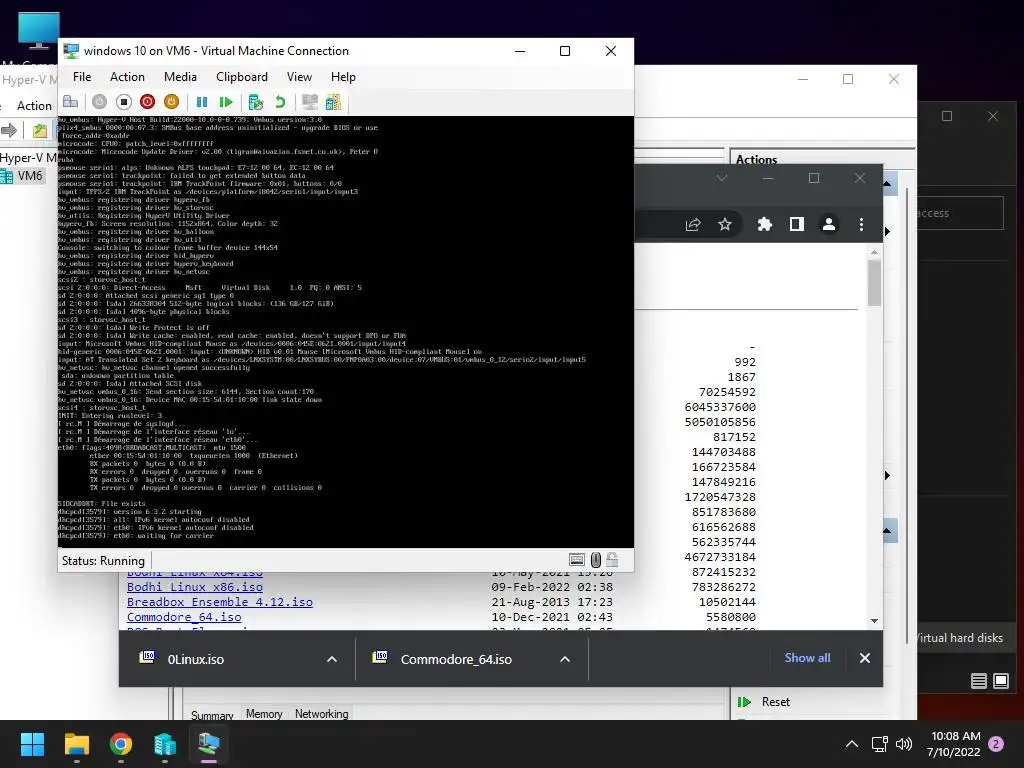Expand Chrome tab search chevron

tap(722, 178)
